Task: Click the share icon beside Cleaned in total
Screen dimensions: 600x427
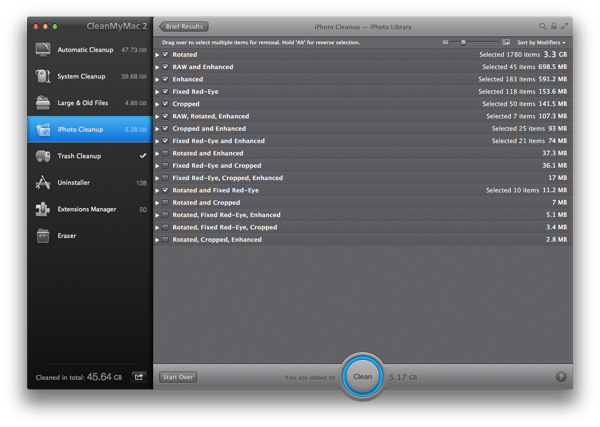Action: pyautogui.click(x=139, y=377)
